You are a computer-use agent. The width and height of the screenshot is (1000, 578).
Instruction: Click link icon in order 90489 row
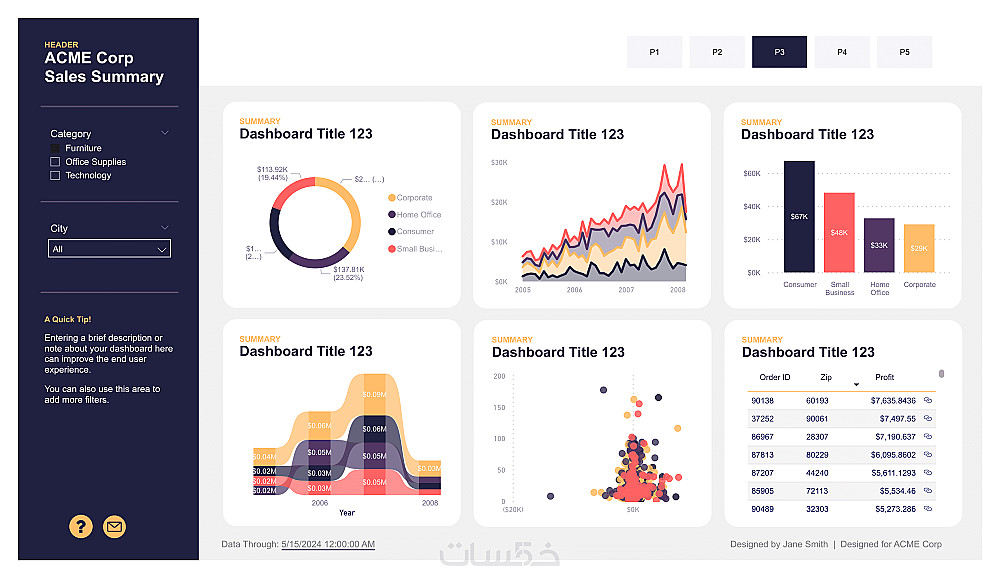[x=928, y=508]
